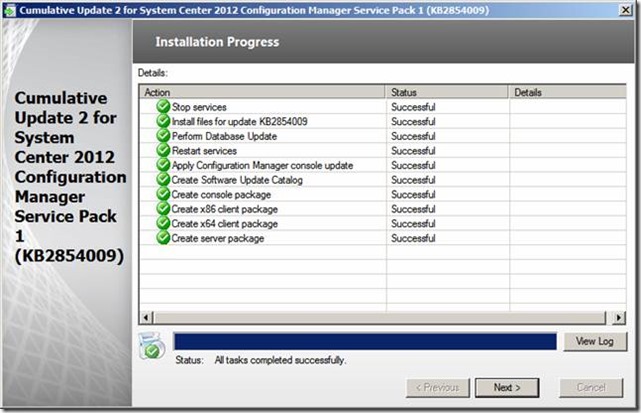Image resolution: width=641 pixels, height=413 pixels.
Task: Click the check icon beside Create console package
Action: click(x=163, y=194)
